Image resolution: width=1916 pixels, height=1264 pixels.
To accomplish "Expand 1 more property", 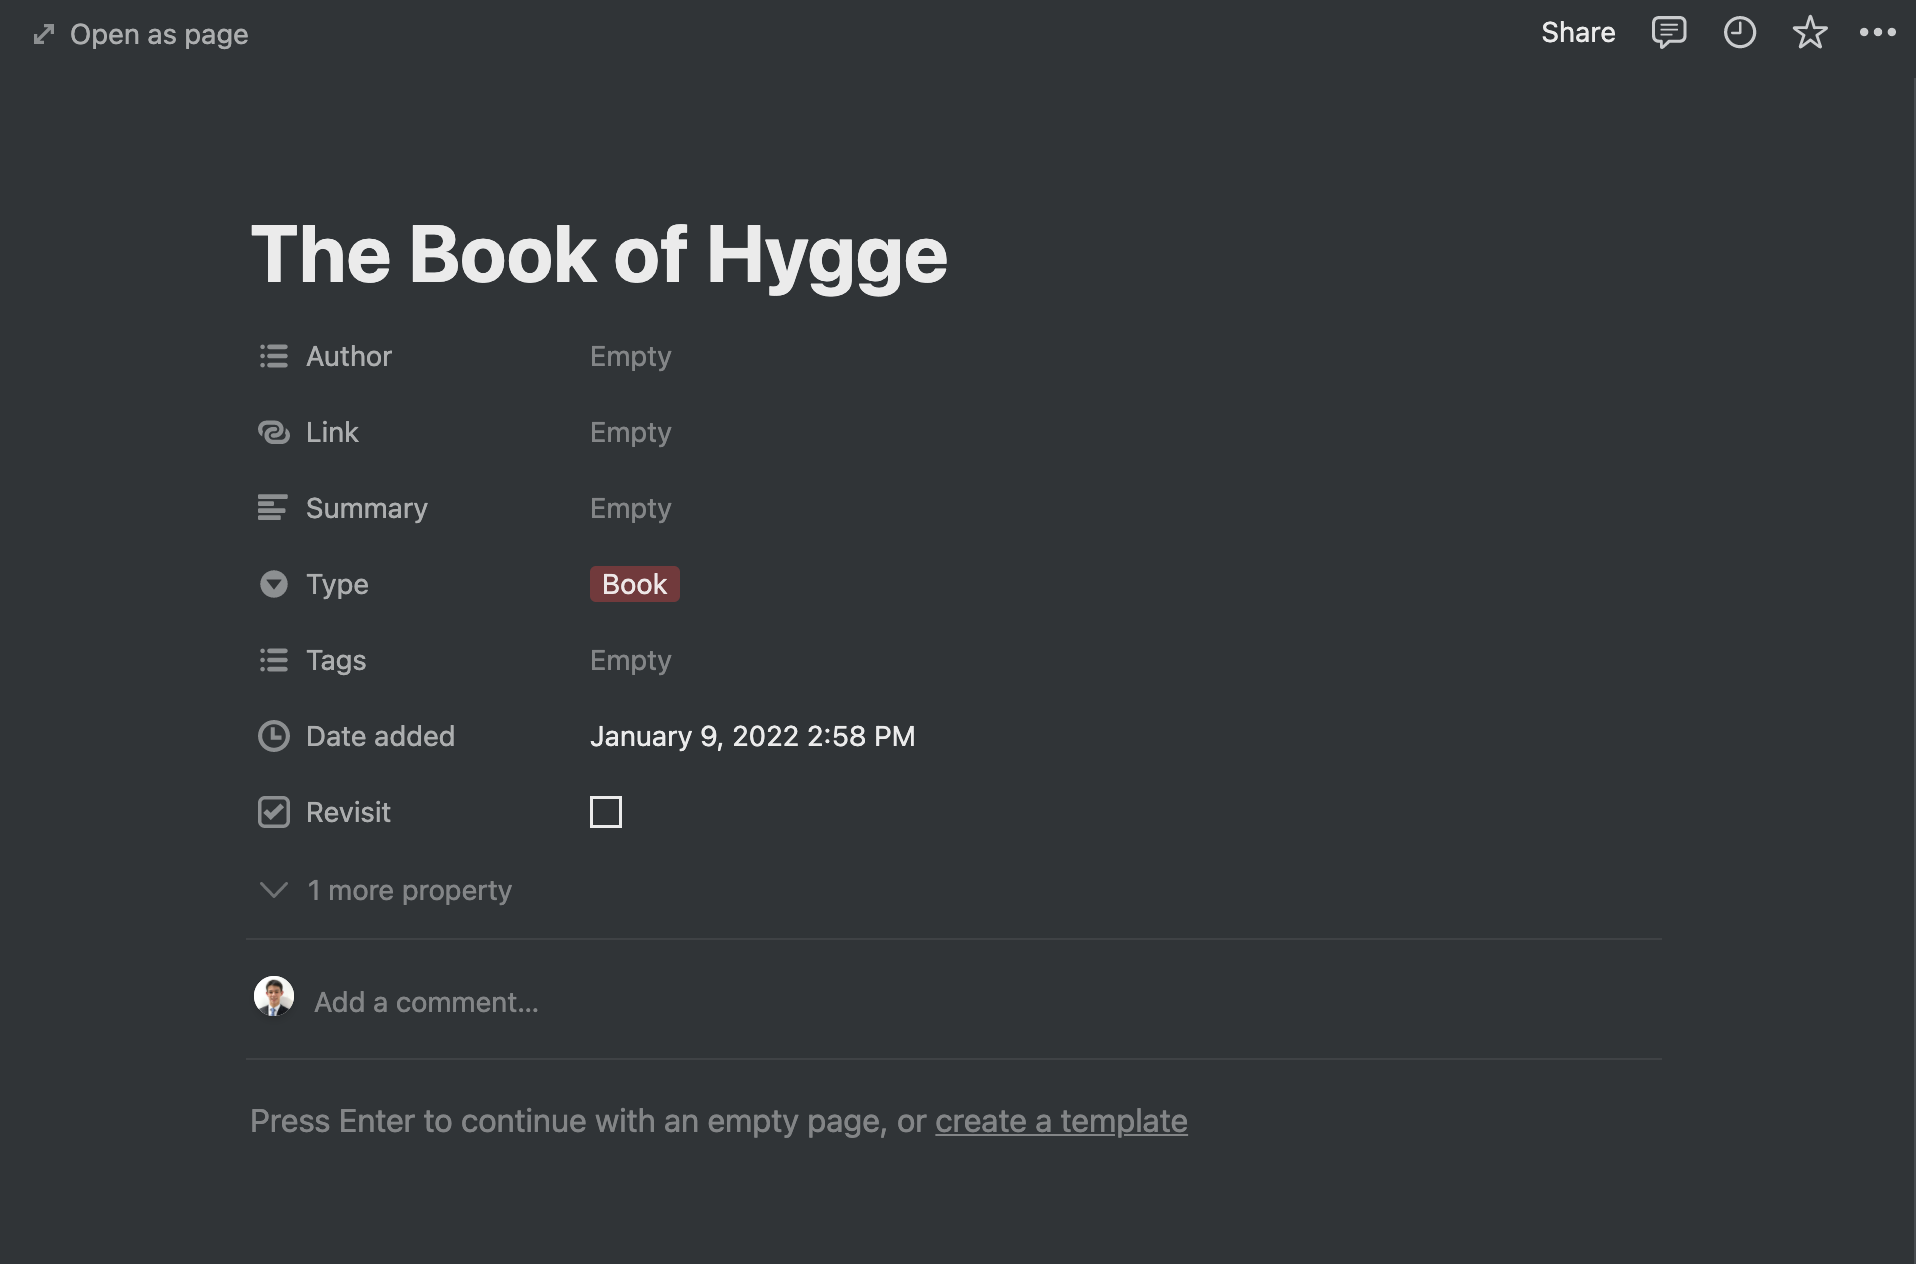I will click(385, 890).
